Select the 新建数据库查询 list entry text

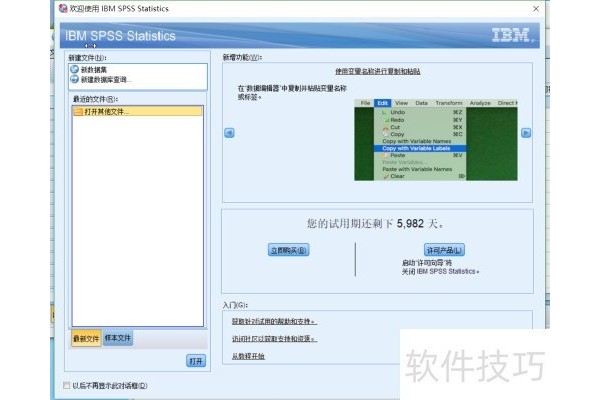[x=106, y=80]
